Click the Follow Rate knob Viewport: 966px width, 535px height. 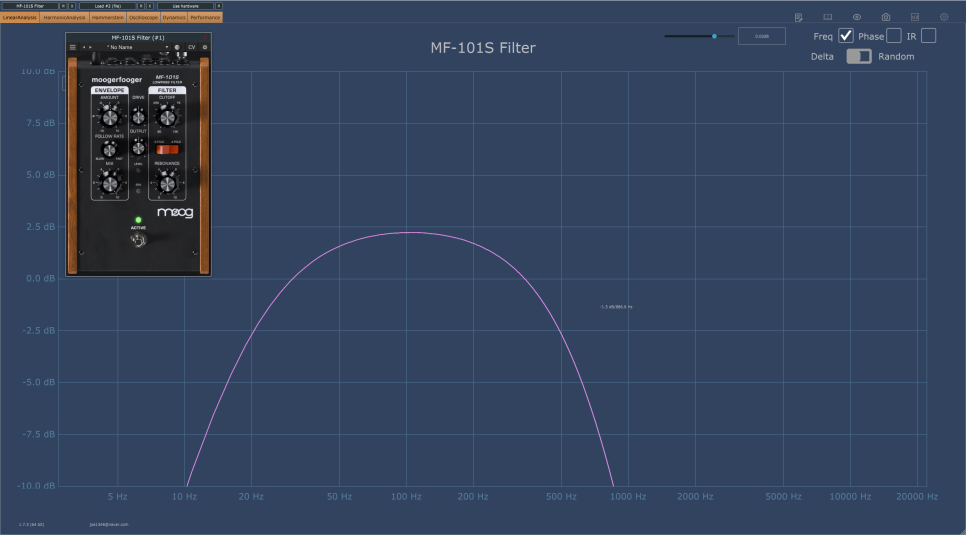point(109,149)
